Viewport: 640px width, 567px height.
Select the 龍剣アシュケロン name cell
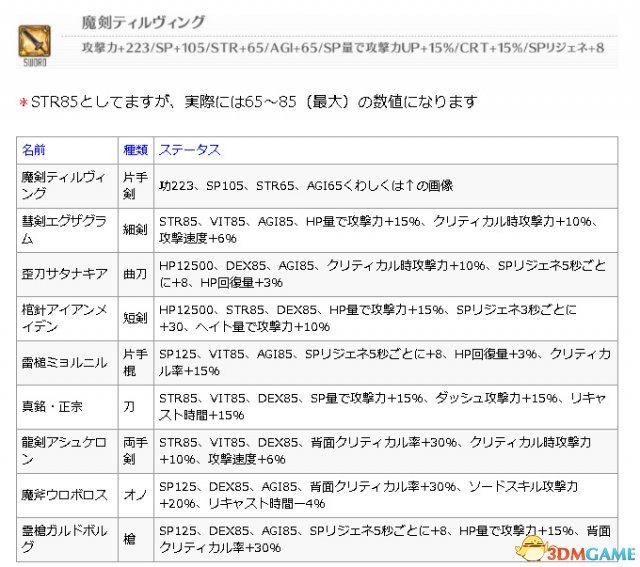[67, 451]
